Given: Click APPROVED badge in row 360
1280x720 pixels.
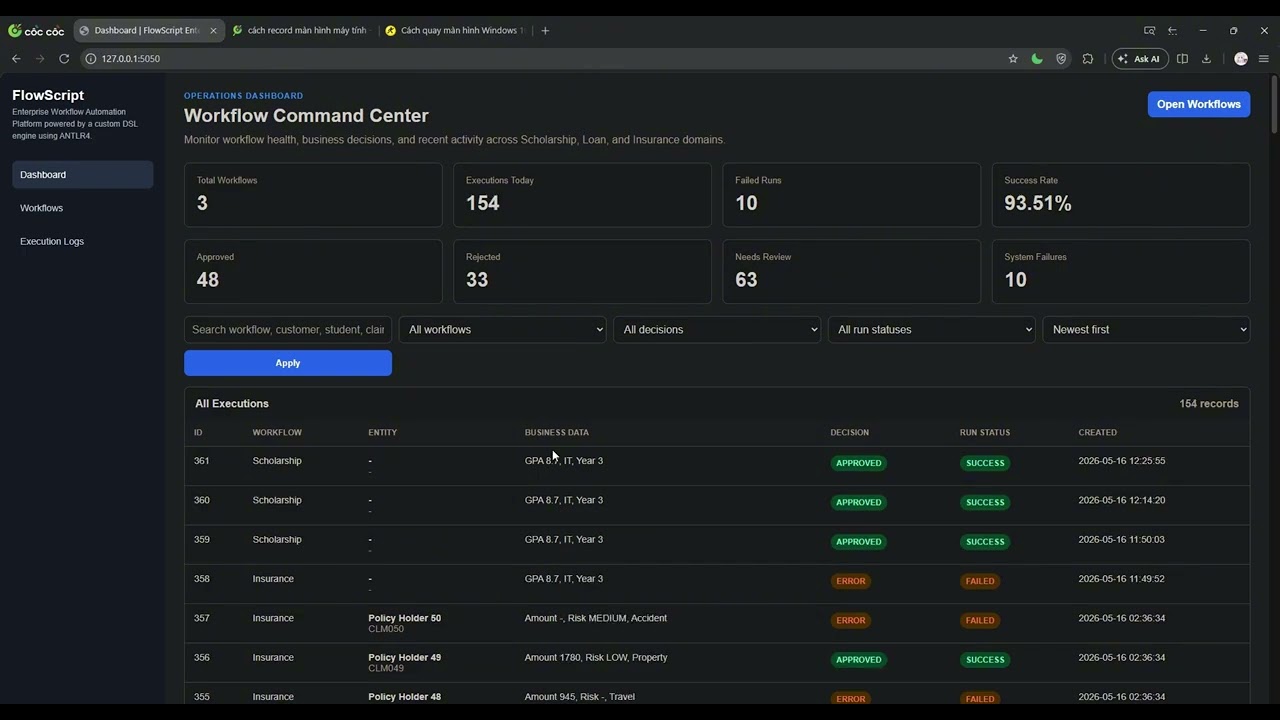Looking at the screenshot, I should (858, 502).
